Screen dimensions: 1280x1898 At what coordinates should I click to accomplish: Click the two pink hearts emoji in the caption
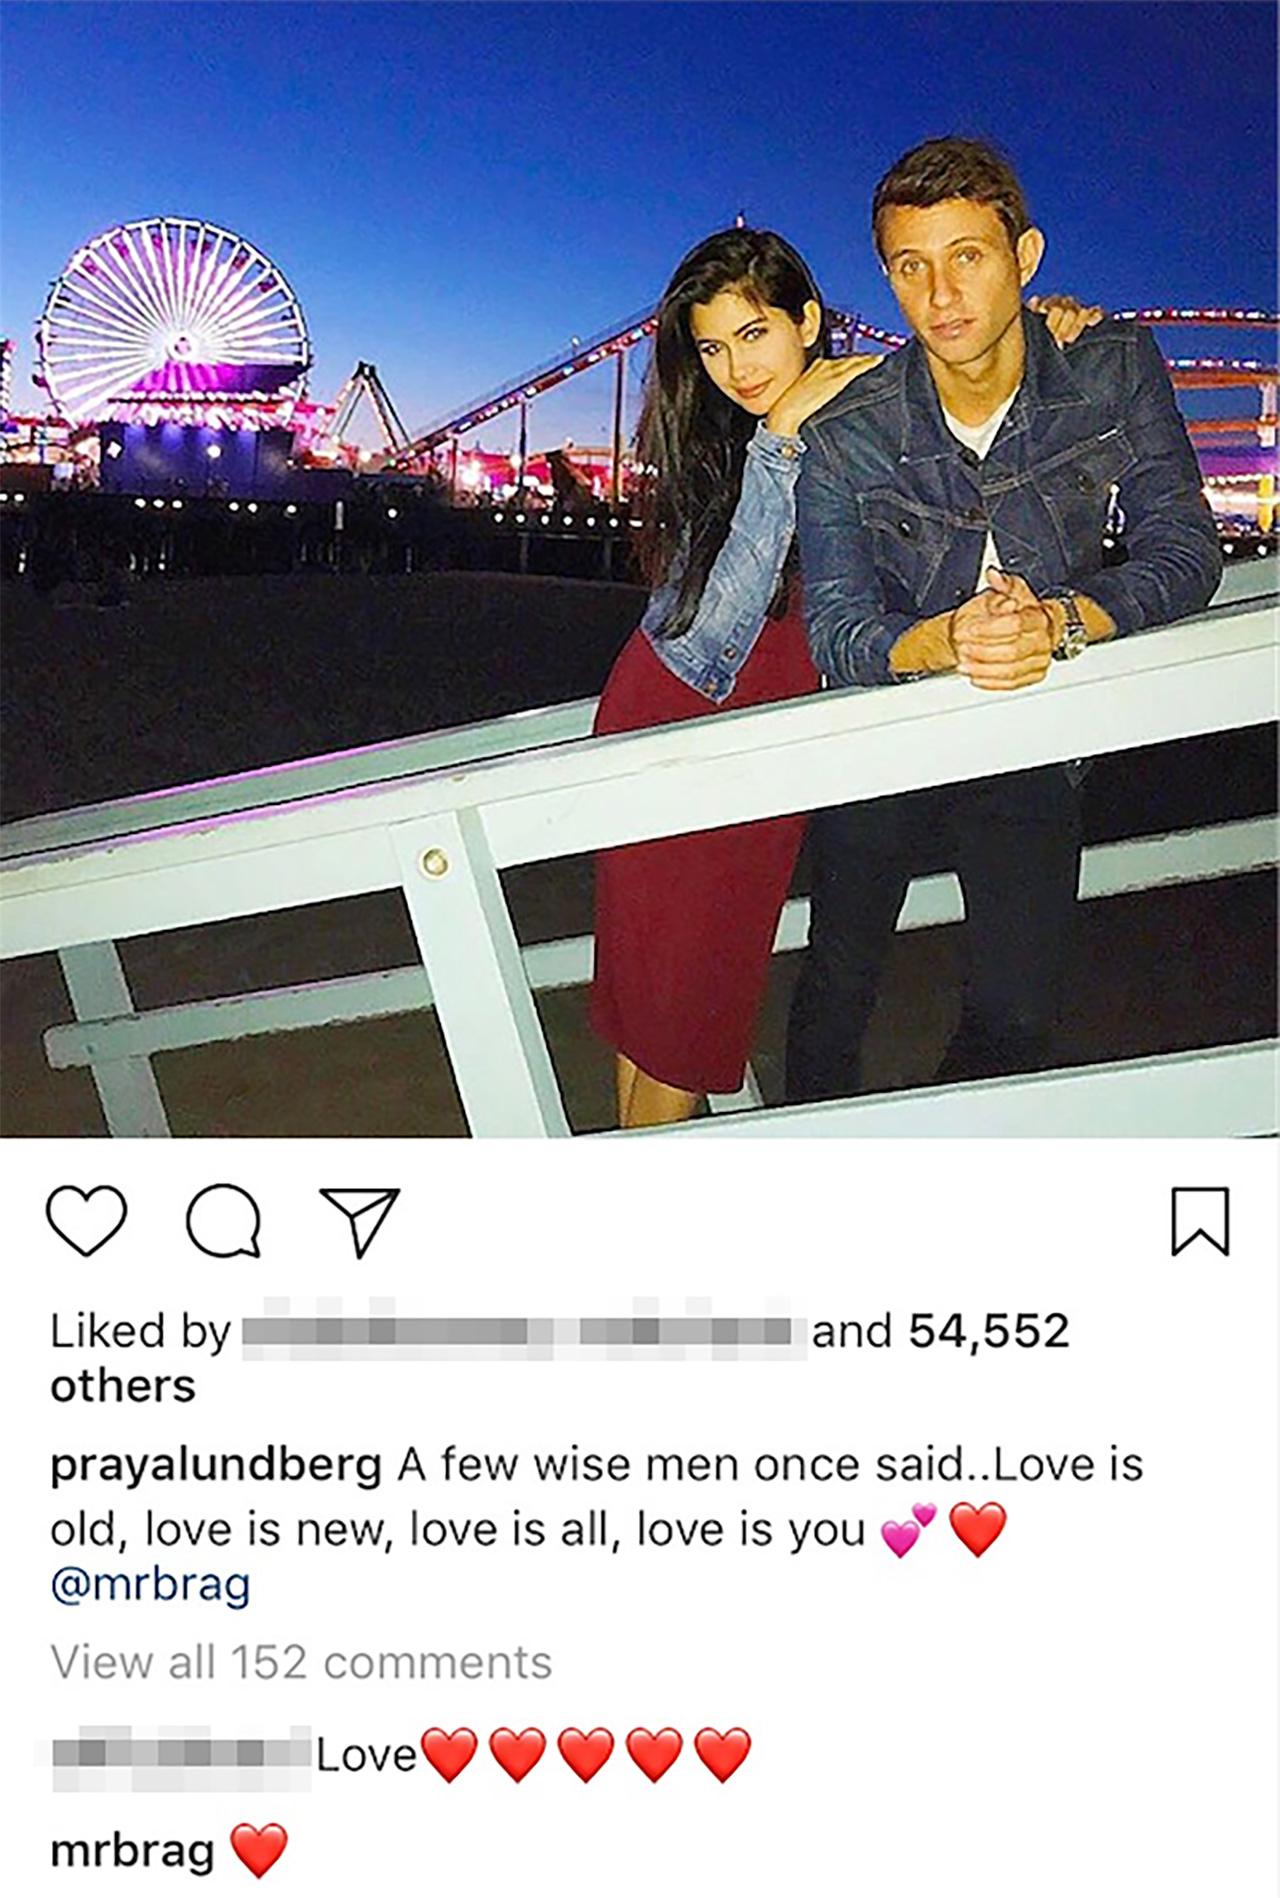(x=908, y=1530)
